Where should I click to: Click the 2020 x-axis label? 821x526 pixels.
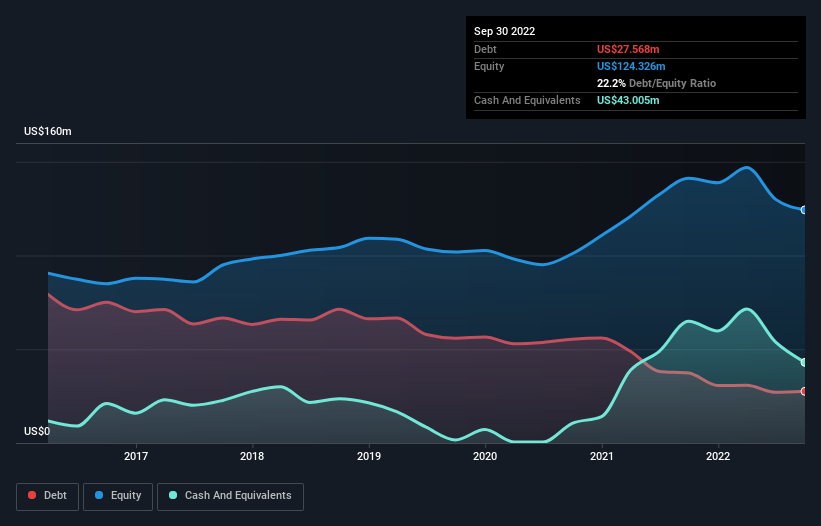tap(485, 456)
